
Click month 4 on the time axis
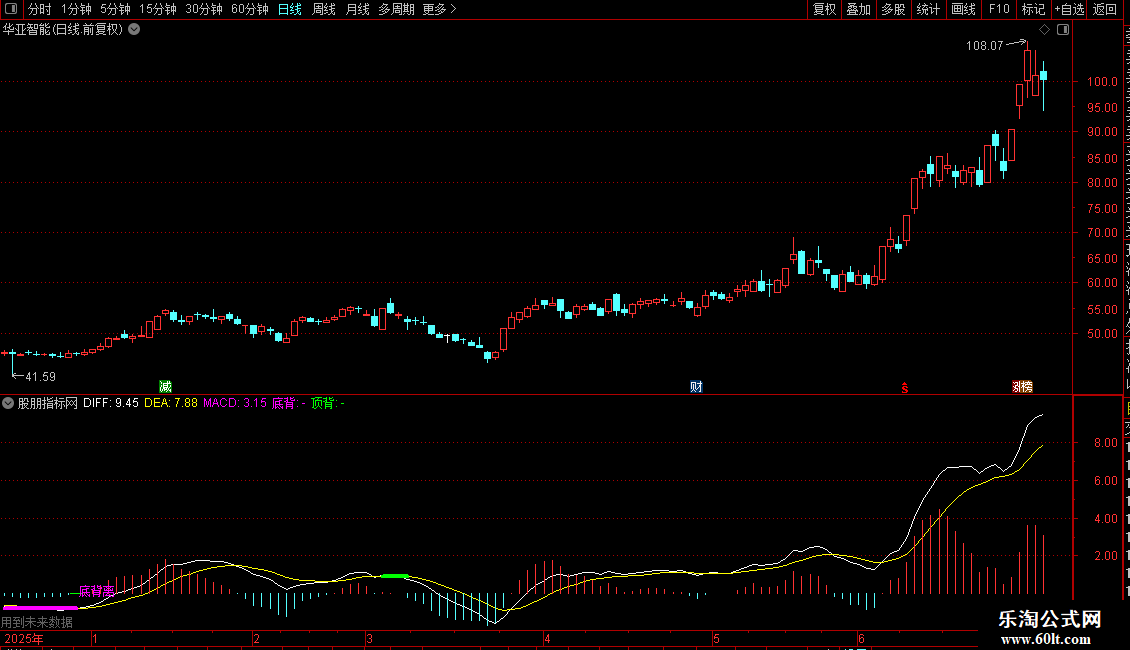coord(548,638)
